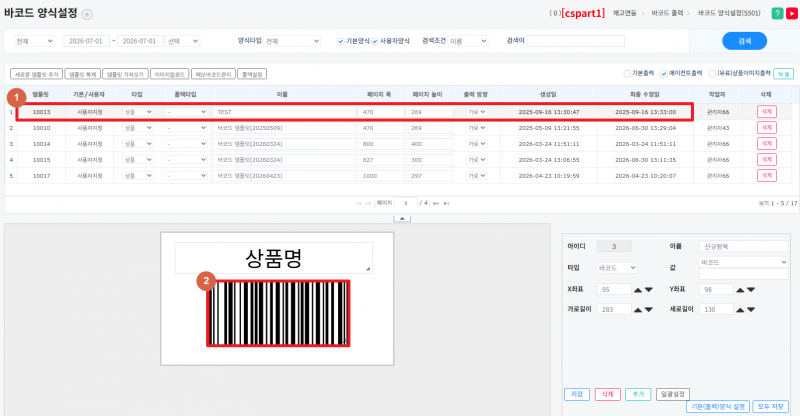800x416 pixels.
Task: Click the 추가 button in the properties panel
Action: click(x=638, y=394)
